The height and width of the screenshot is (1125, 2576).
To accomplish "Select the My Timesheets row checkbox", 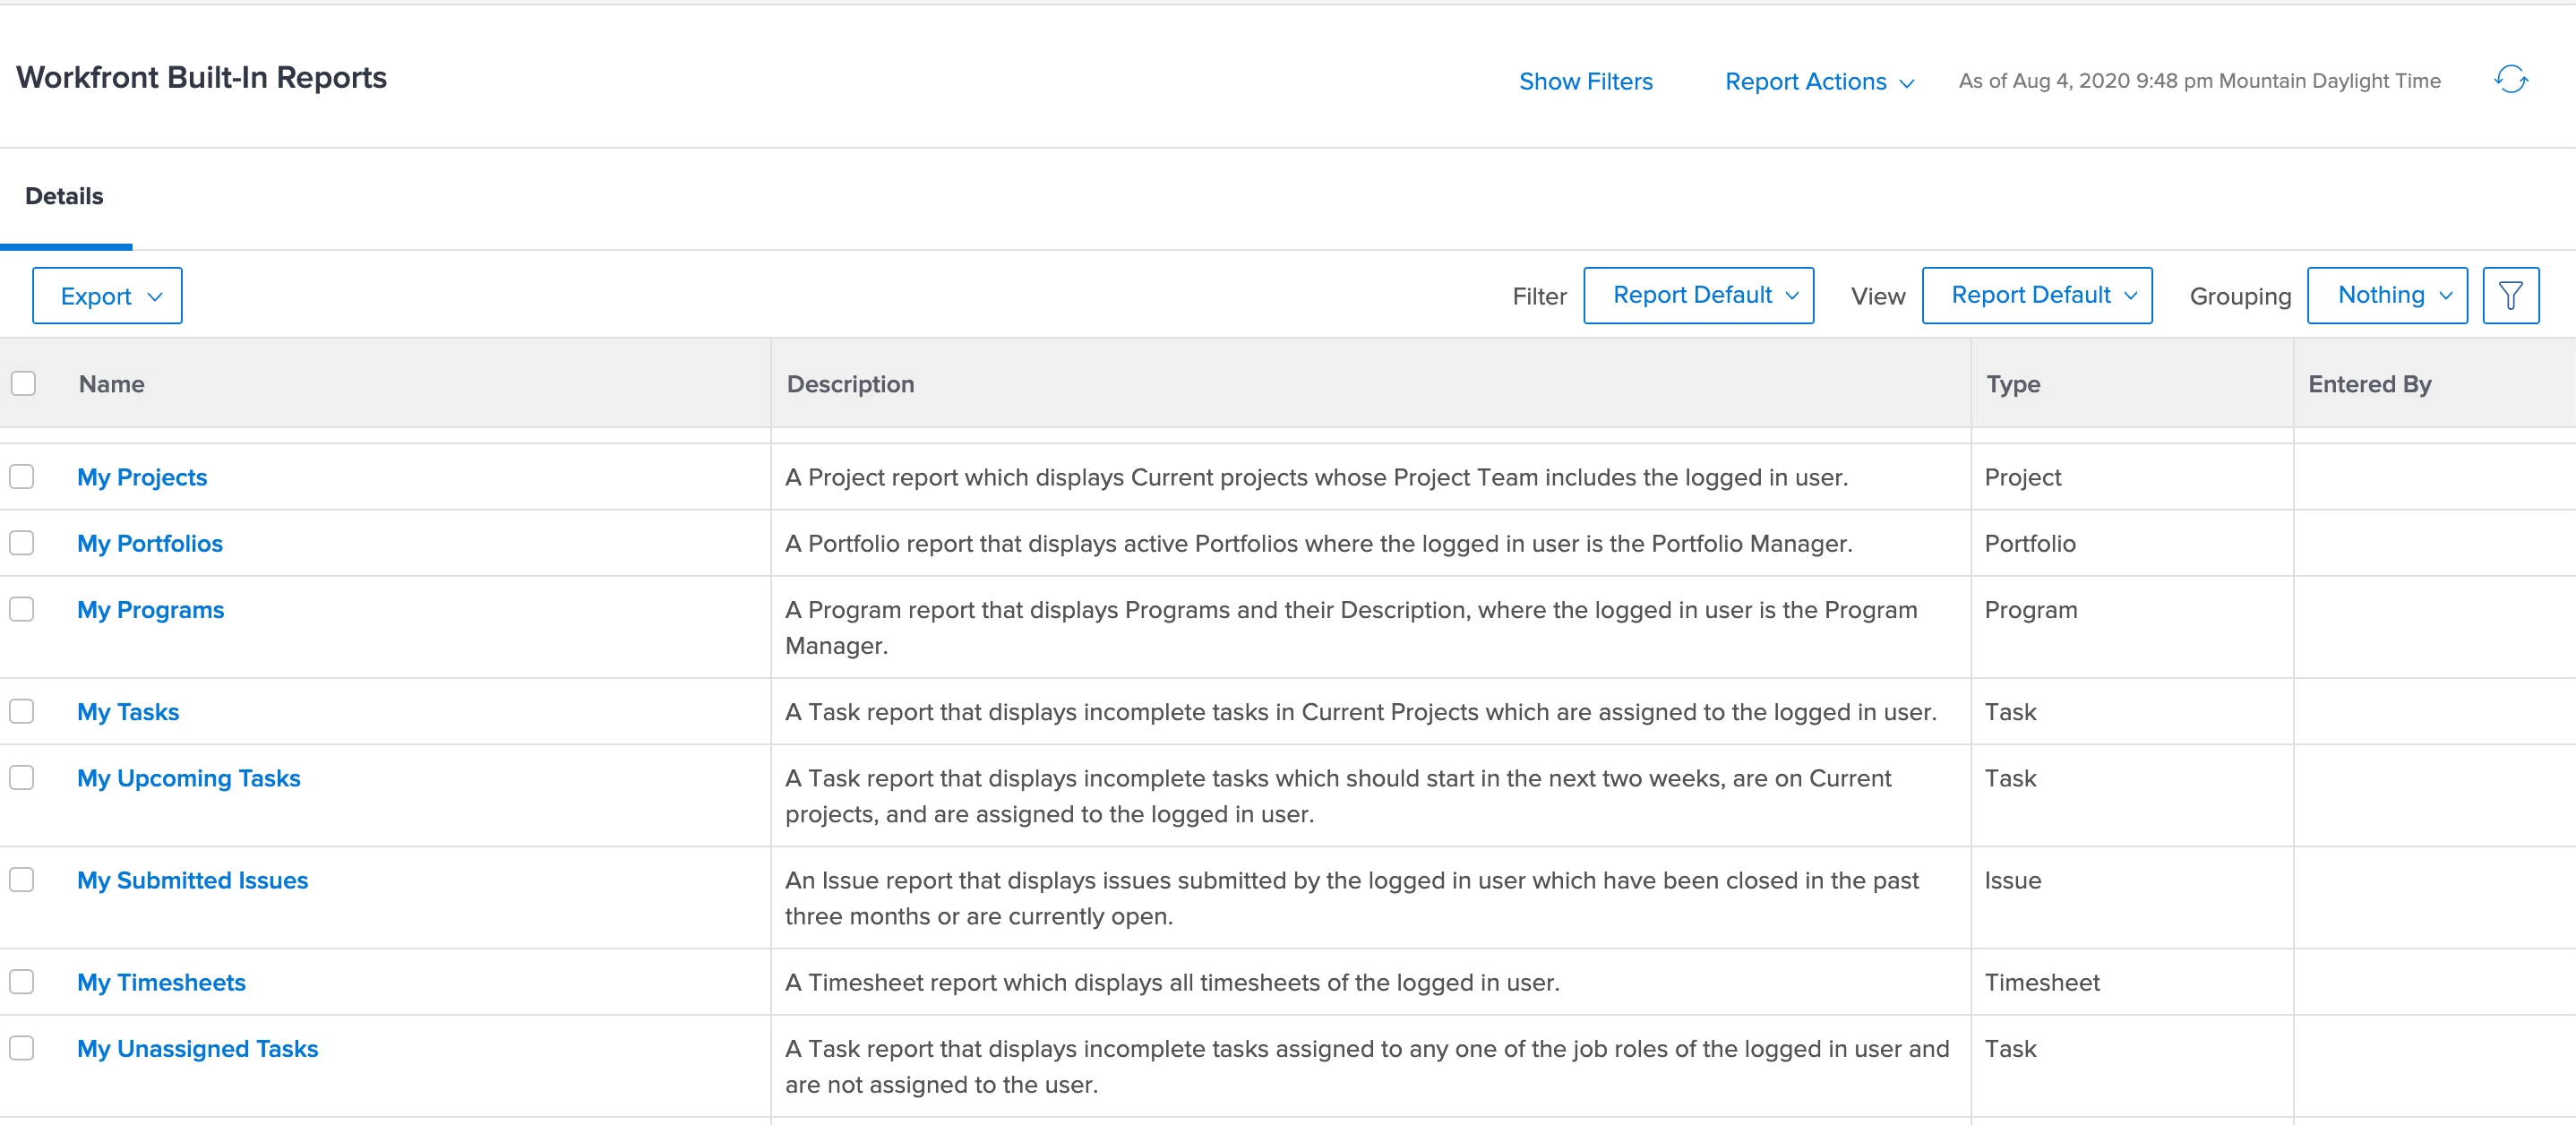I will 22,982.
